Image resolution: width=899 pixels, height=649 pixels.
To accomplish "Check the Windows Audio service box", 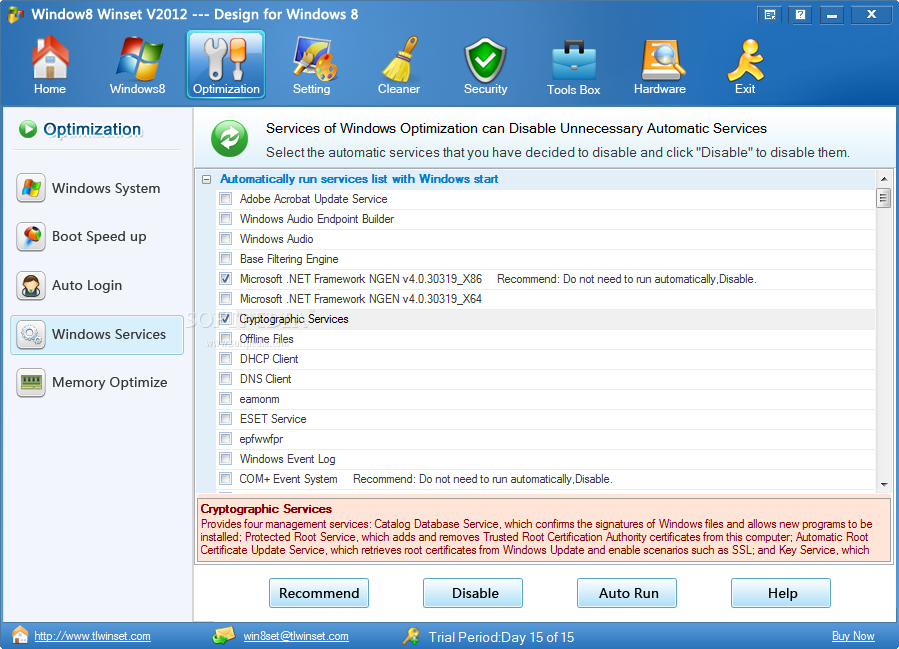I will (x=226, y=239).
